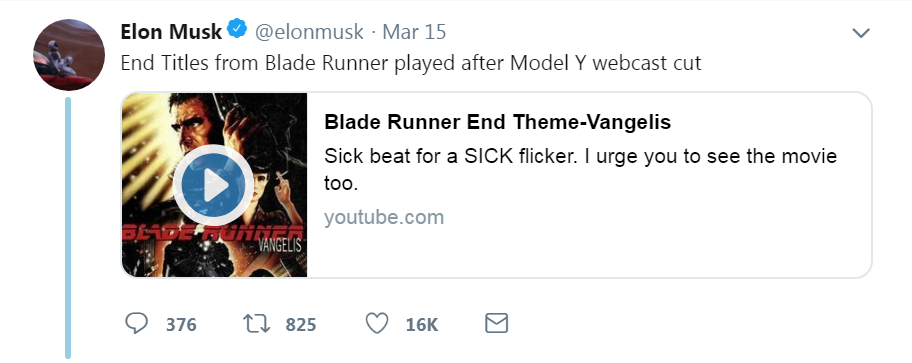Viewport: 912px width, 363px height.
Task: Click the blue verified badge
Action: [x=237, y=30]
